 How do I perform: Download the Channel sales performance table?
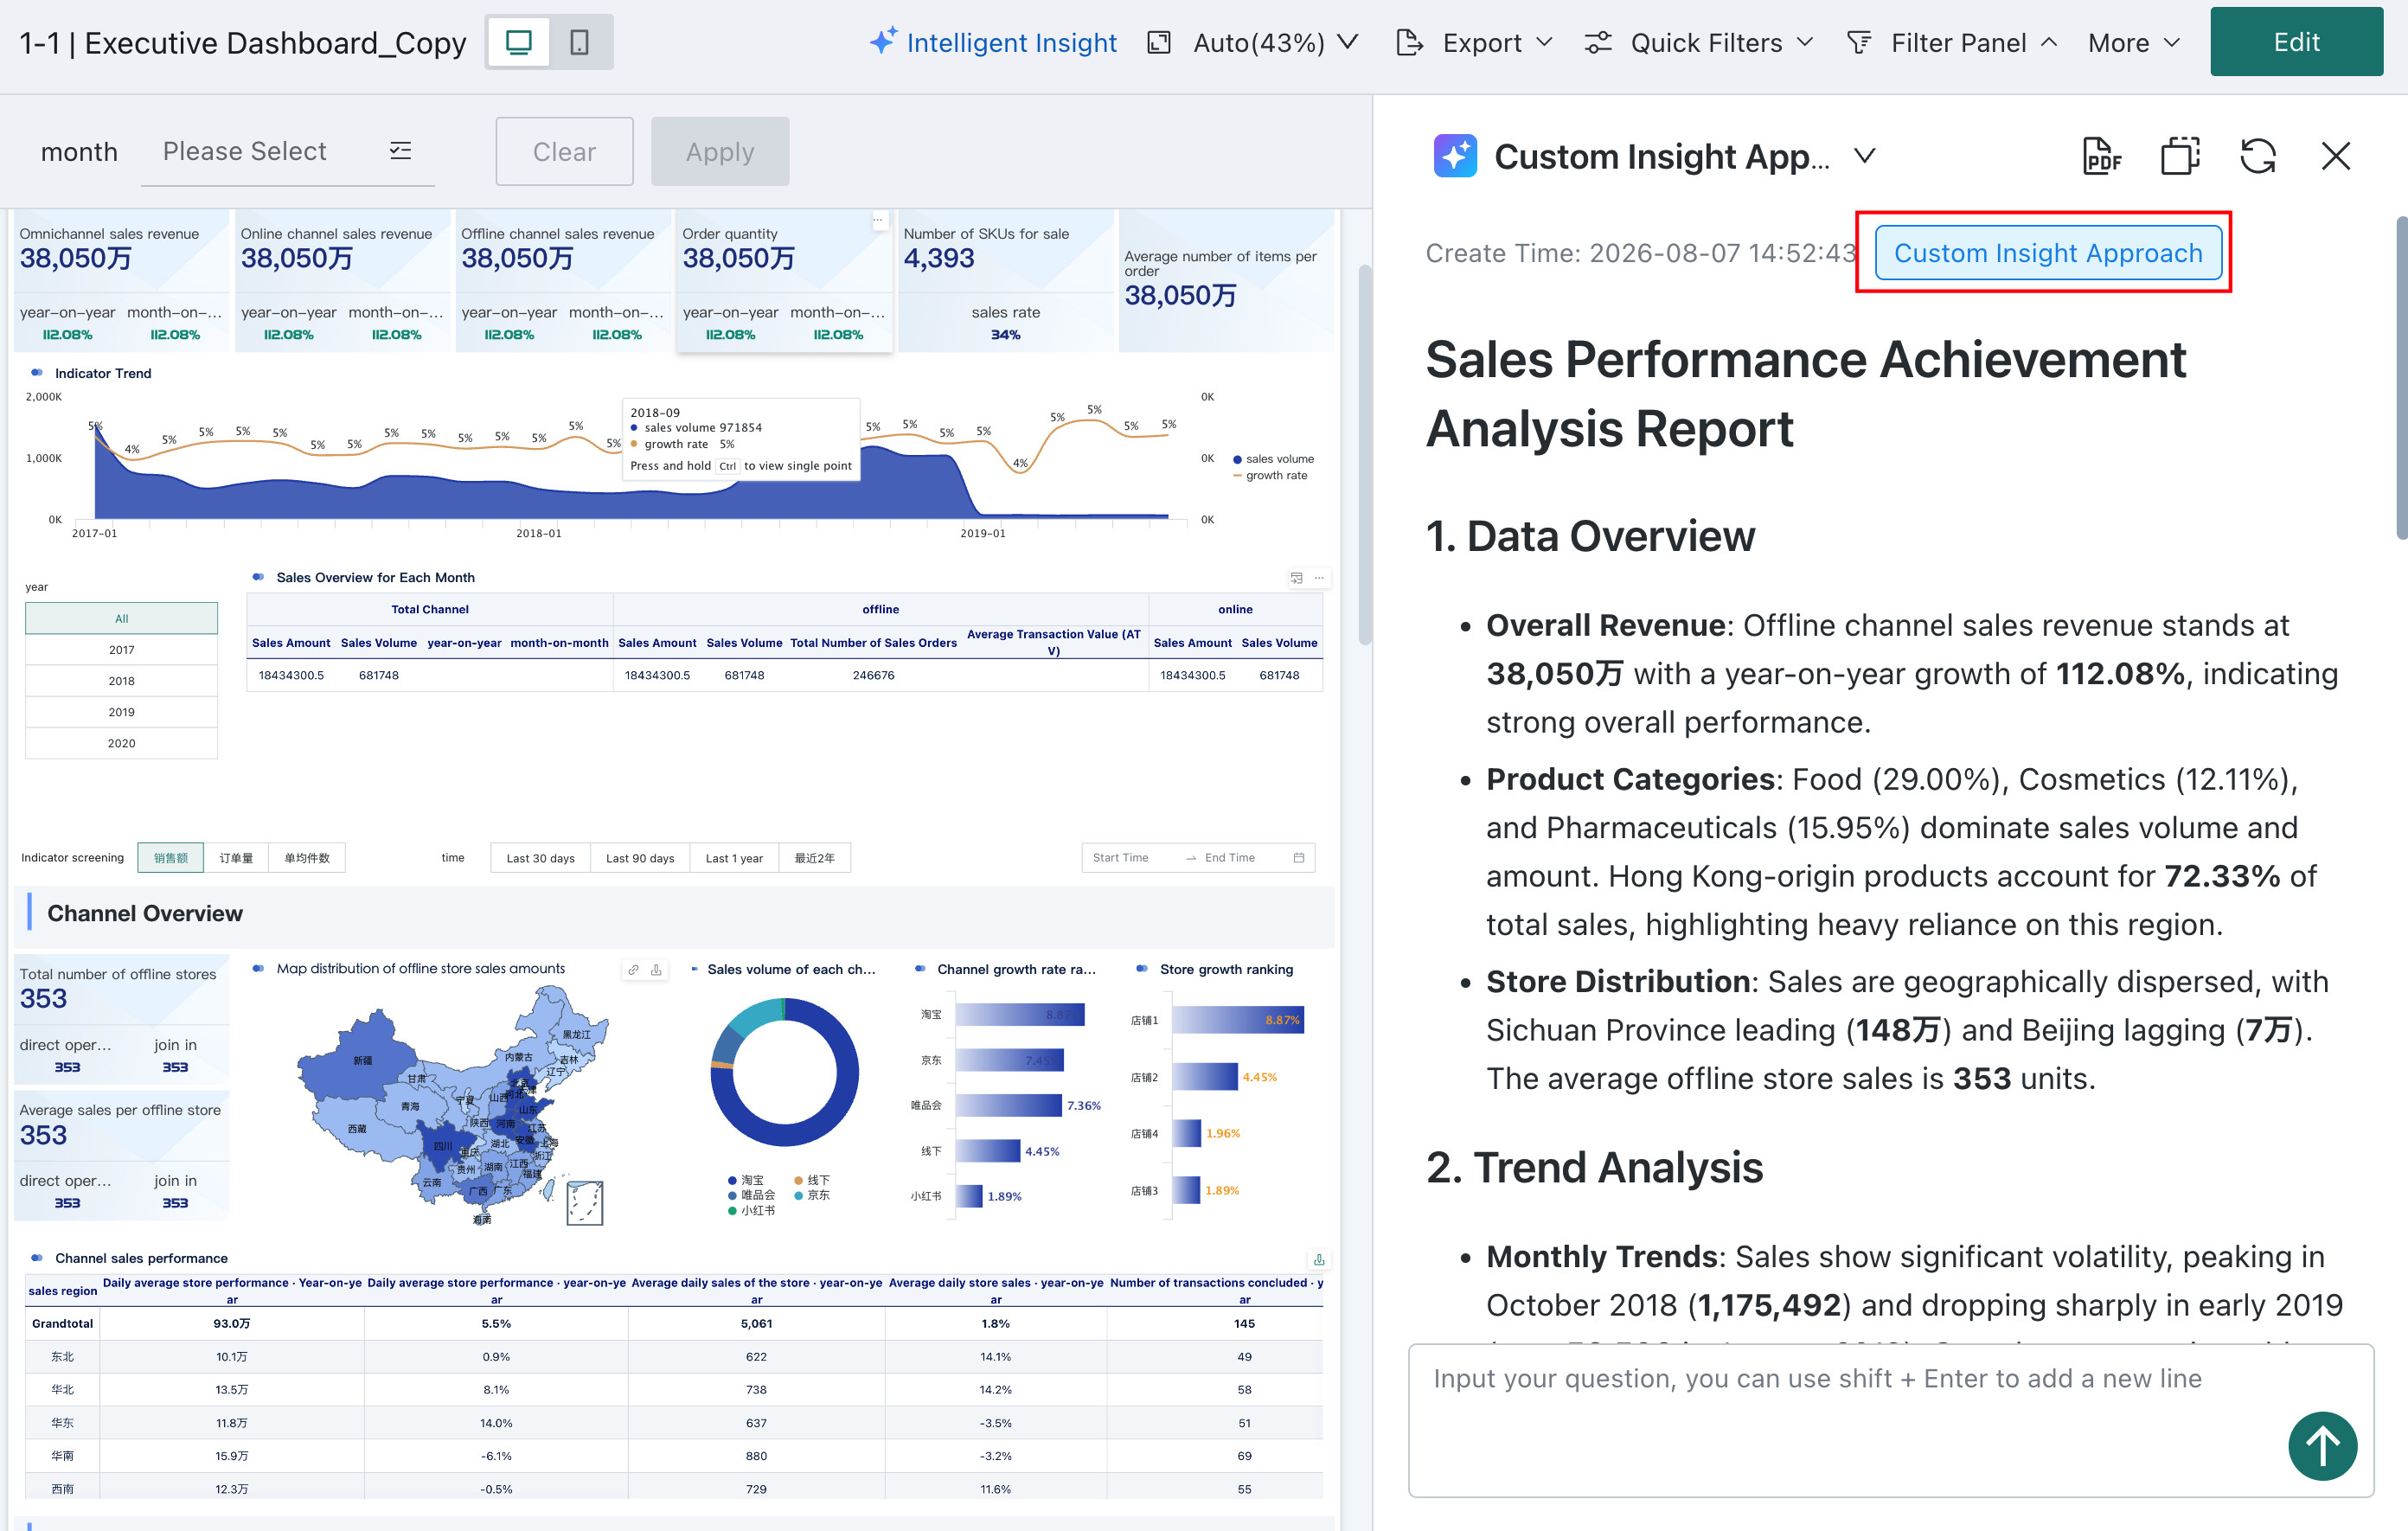[1319, 1259]
